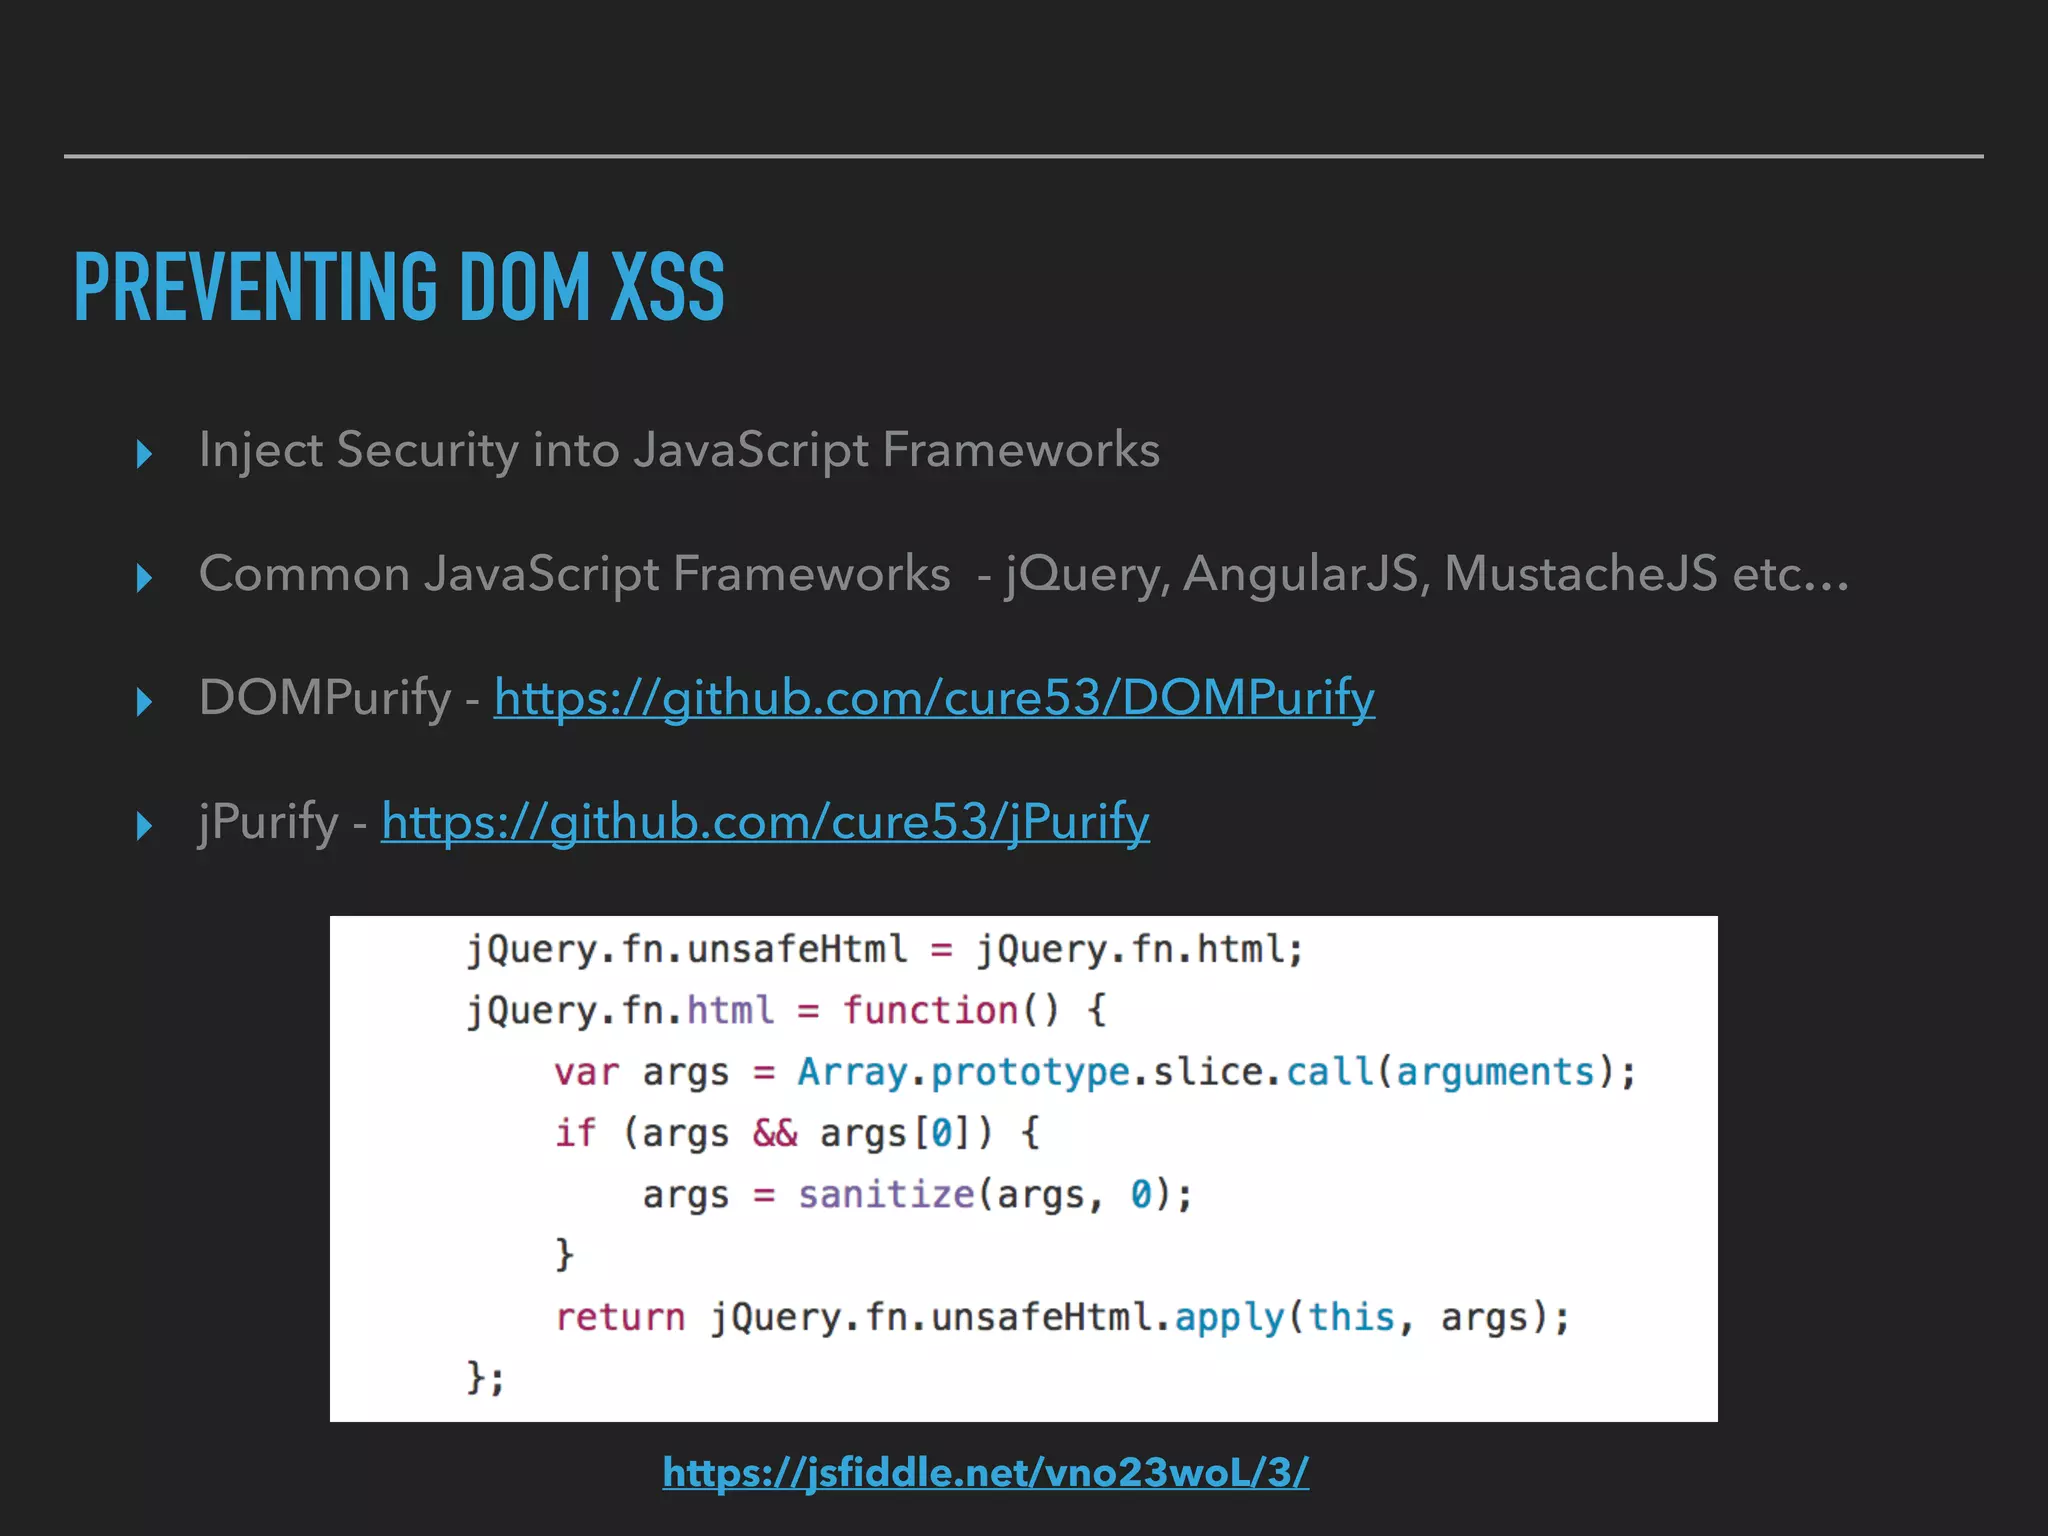Click the 'DOMPurify -' label text
The height and width of the screenshot is (1536, 2048).
[x=339, y=698]
